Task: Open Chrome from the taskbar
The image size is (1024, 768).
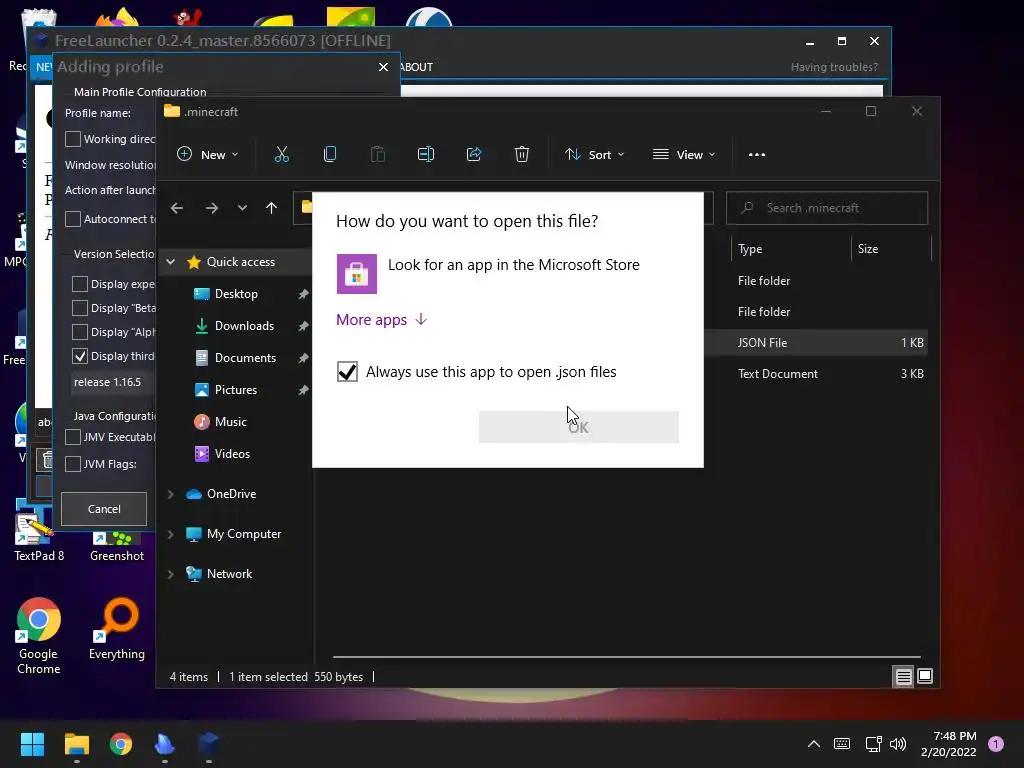Action: (121, 744)
